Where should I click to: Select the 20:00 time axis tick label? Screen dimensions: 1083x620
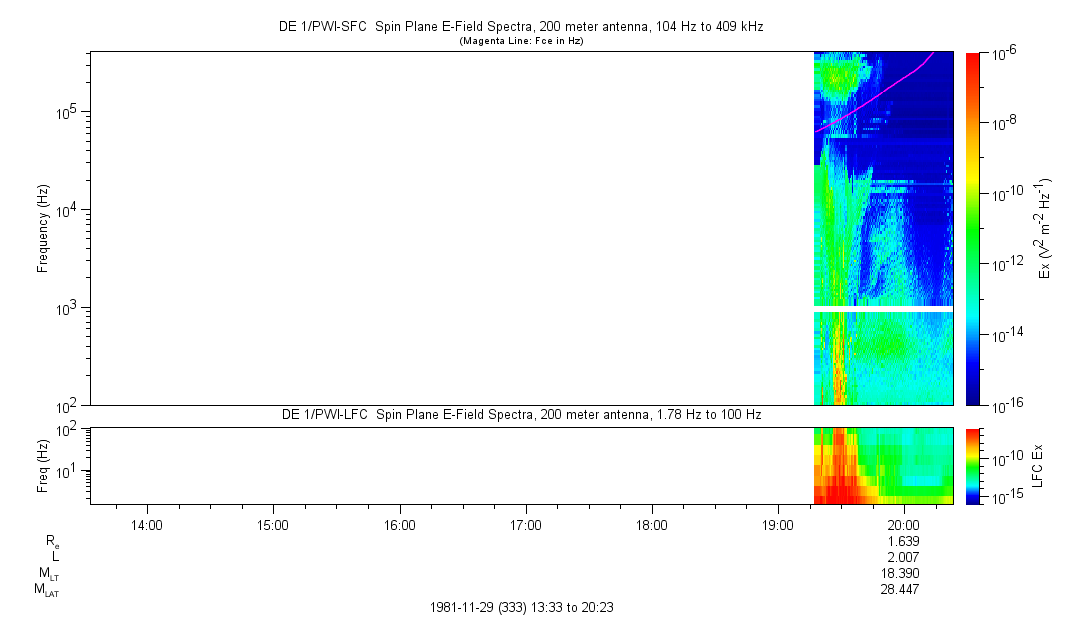(904, 524)
